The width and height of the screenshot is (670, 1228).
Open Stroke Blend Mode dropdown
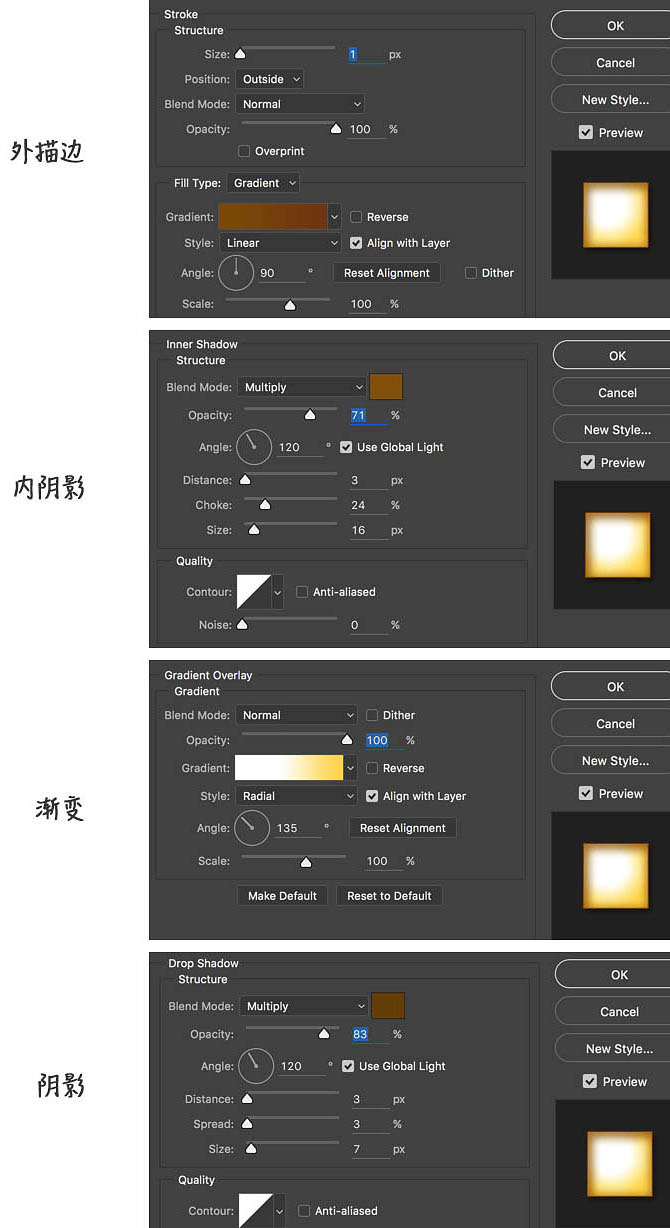point(301,104)
